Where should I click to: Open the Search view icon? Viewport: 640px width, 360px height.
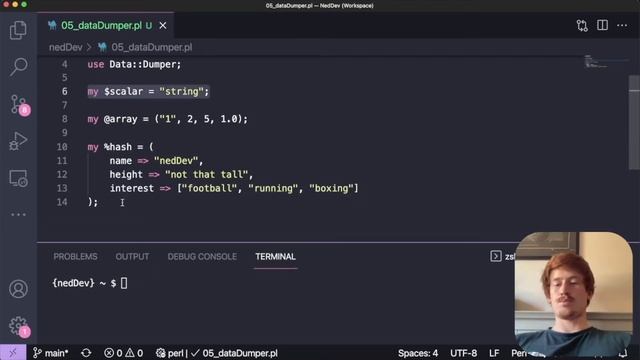point(18,66)
